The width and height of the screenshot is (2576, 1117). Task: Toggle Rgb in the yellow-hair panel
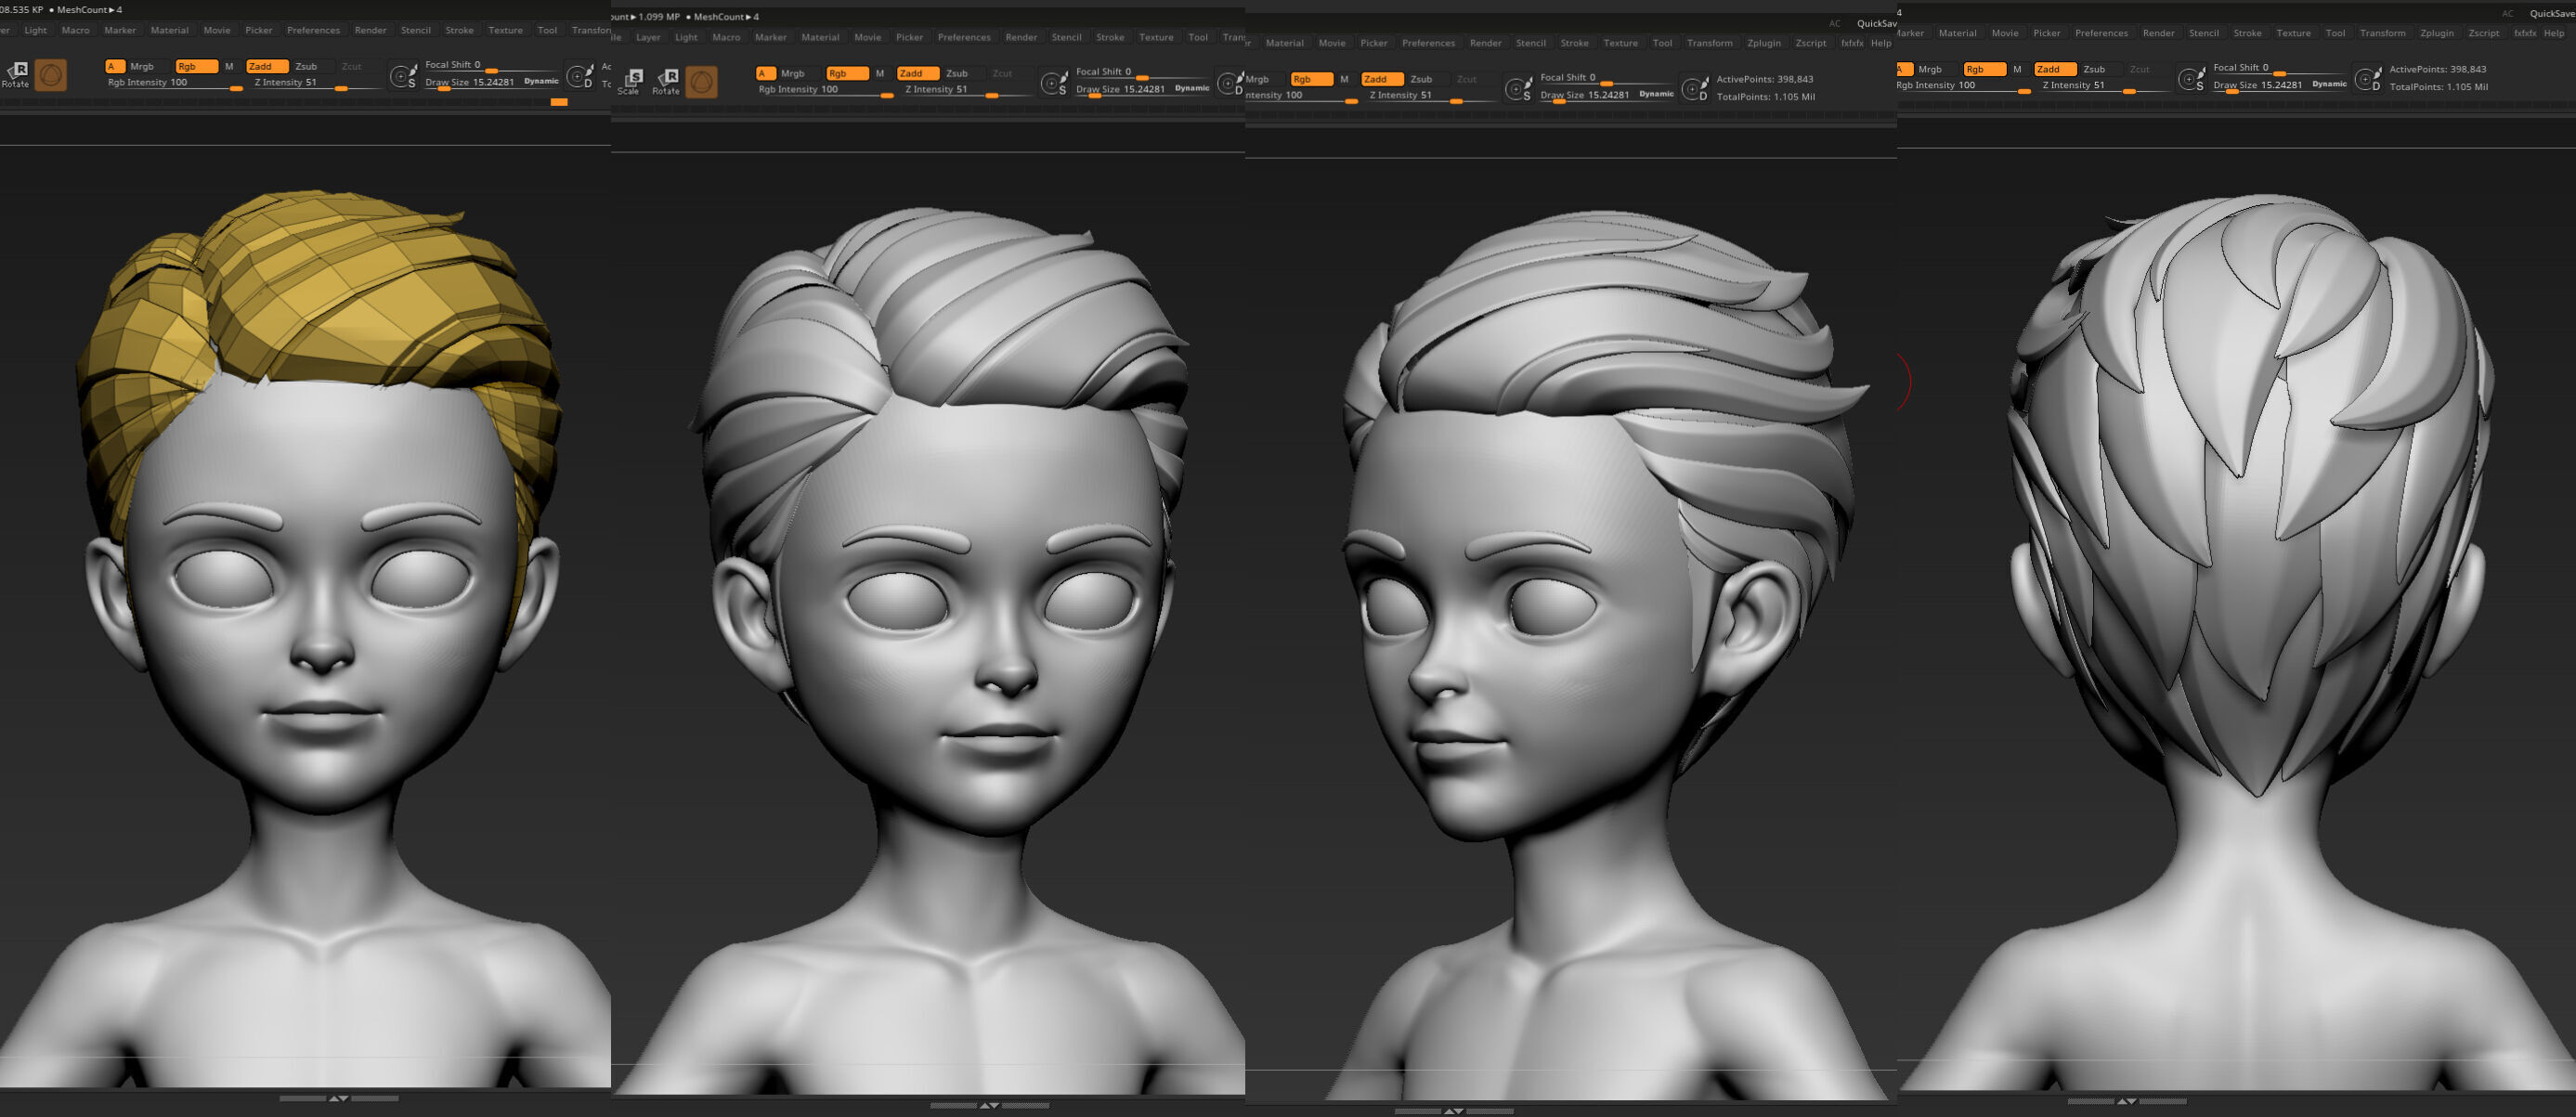click(x=196, y=66)
